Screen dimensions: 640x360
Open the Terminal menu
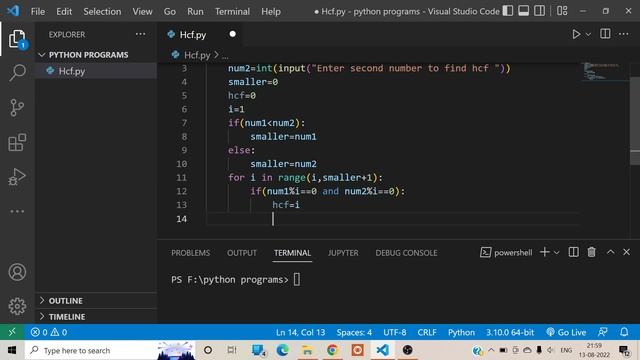click(232, 11)
